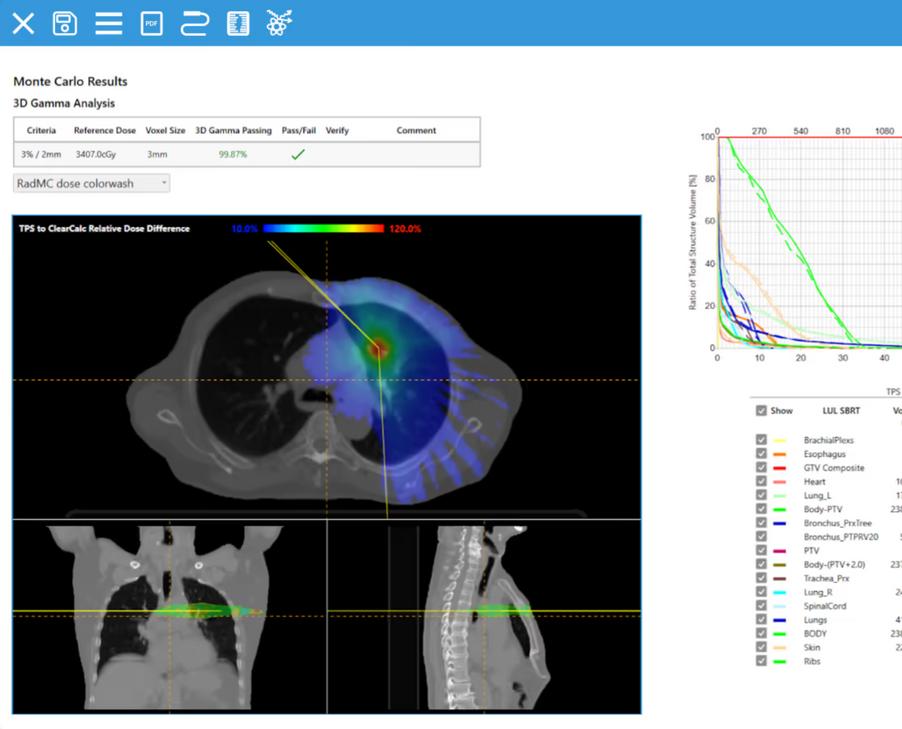This screenshot has width=902, height=729.
Task: Click the 3407.0cGy reference dose cell
Action: 95,154
